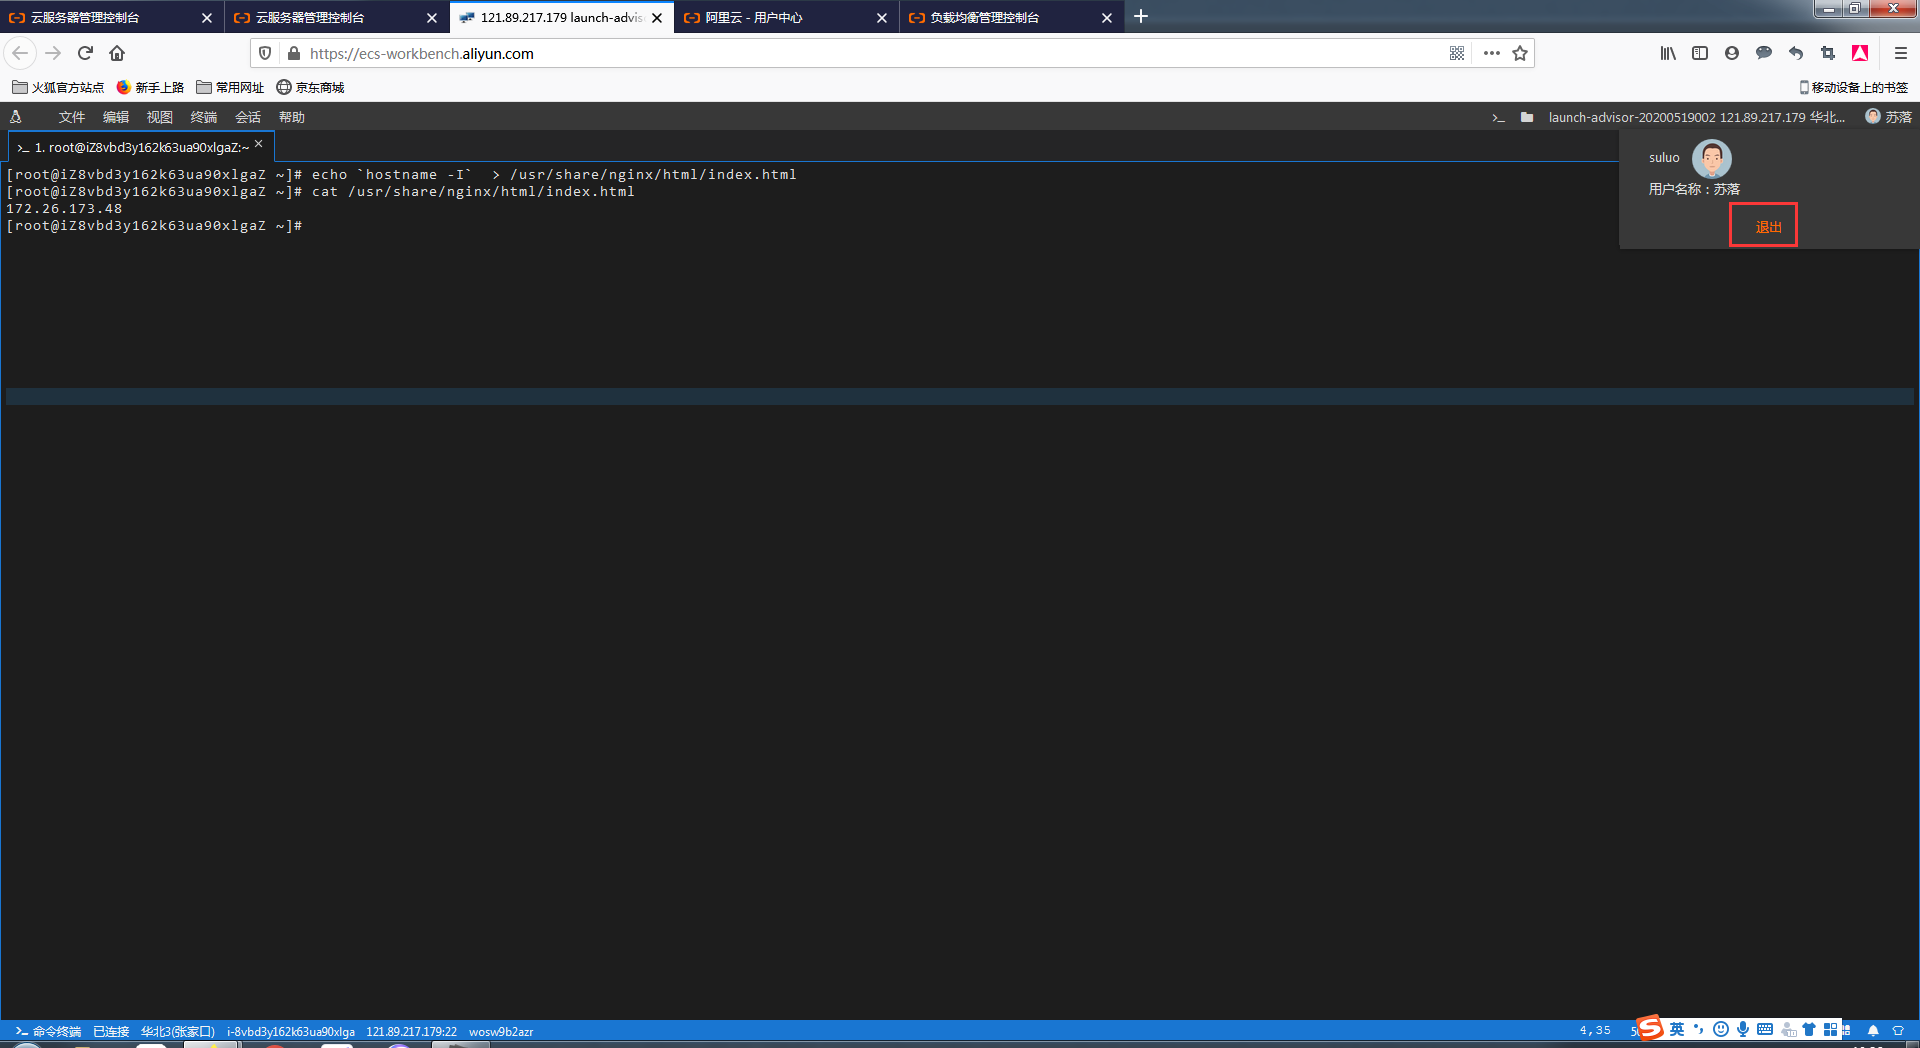Click the QR code icon in address bar
Viewport: 1920px width, 1048px height.
pos(1457,54)
